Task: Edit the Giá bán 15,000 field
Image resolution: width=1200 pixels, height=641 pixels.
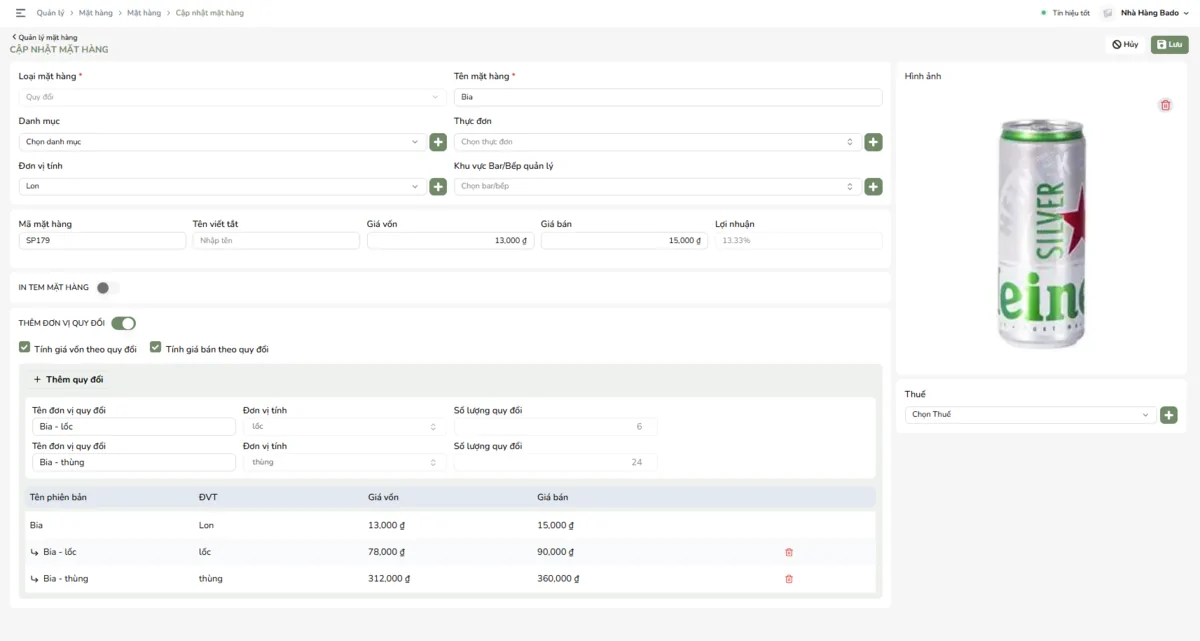Action: point(624,241)
